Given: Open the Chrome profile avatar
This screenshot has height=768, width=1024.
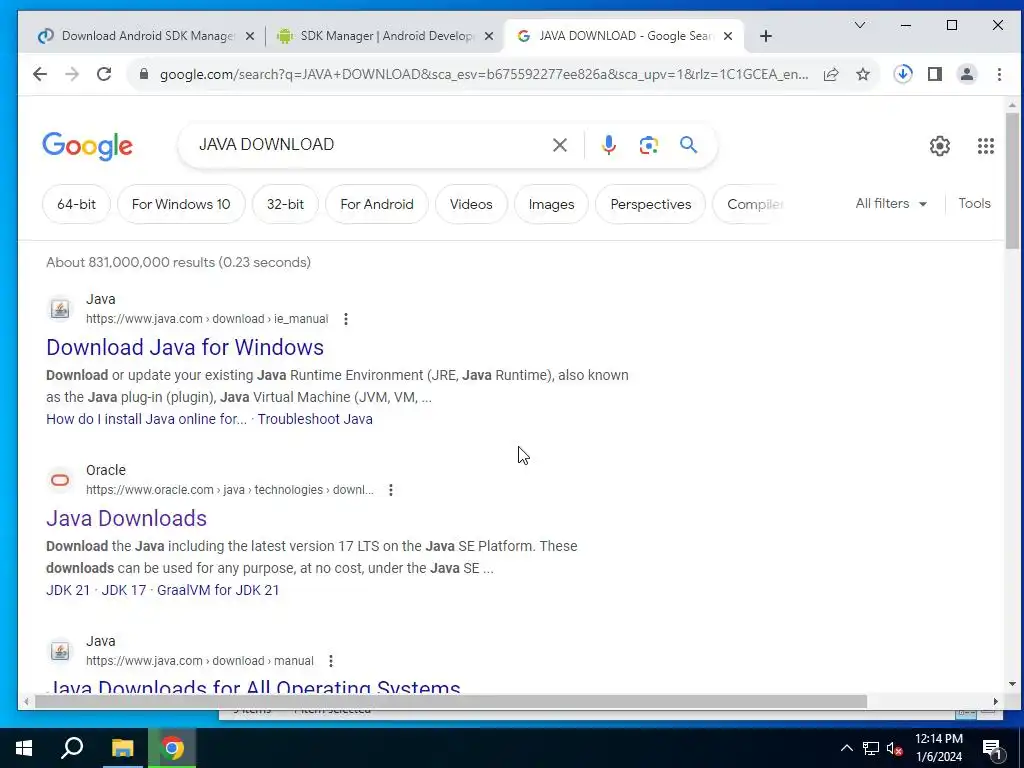Looking at the screenshot, I should point(967,74).
